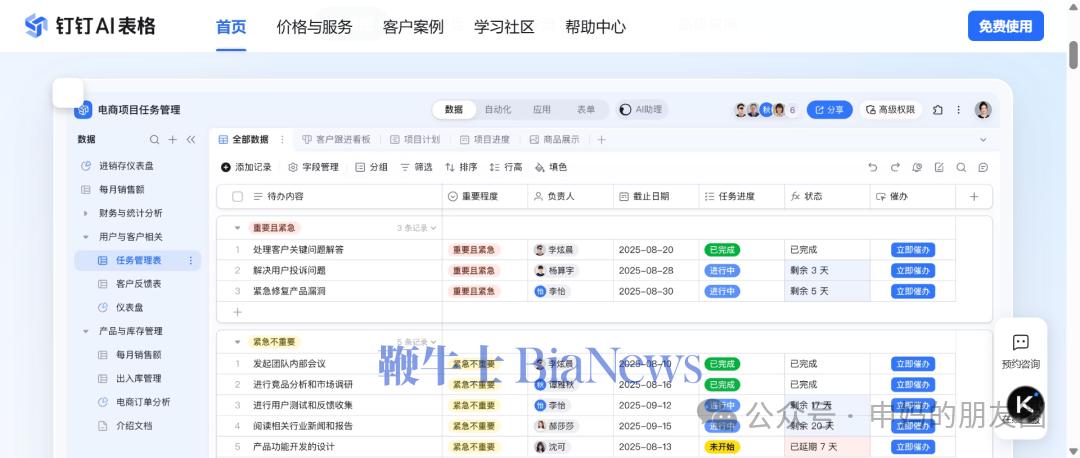Switch to the 自动化 mode toggle
The width and height of the screenshot is (1080, 458).
498,110
